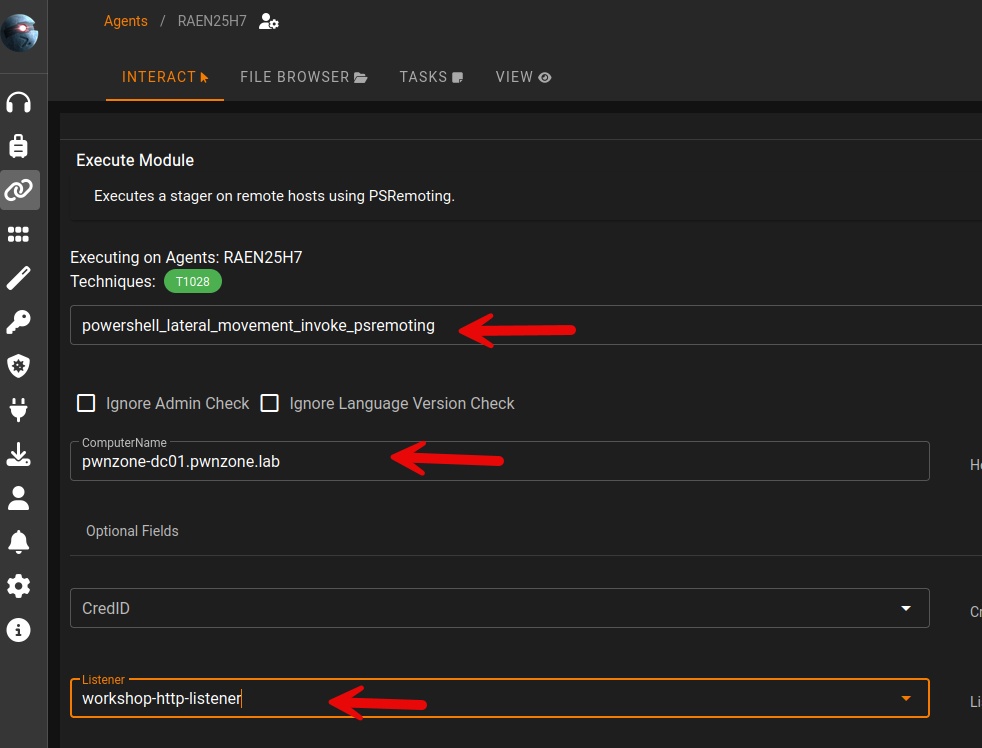Click the bell notifications sidebar icon

[19, 541]
